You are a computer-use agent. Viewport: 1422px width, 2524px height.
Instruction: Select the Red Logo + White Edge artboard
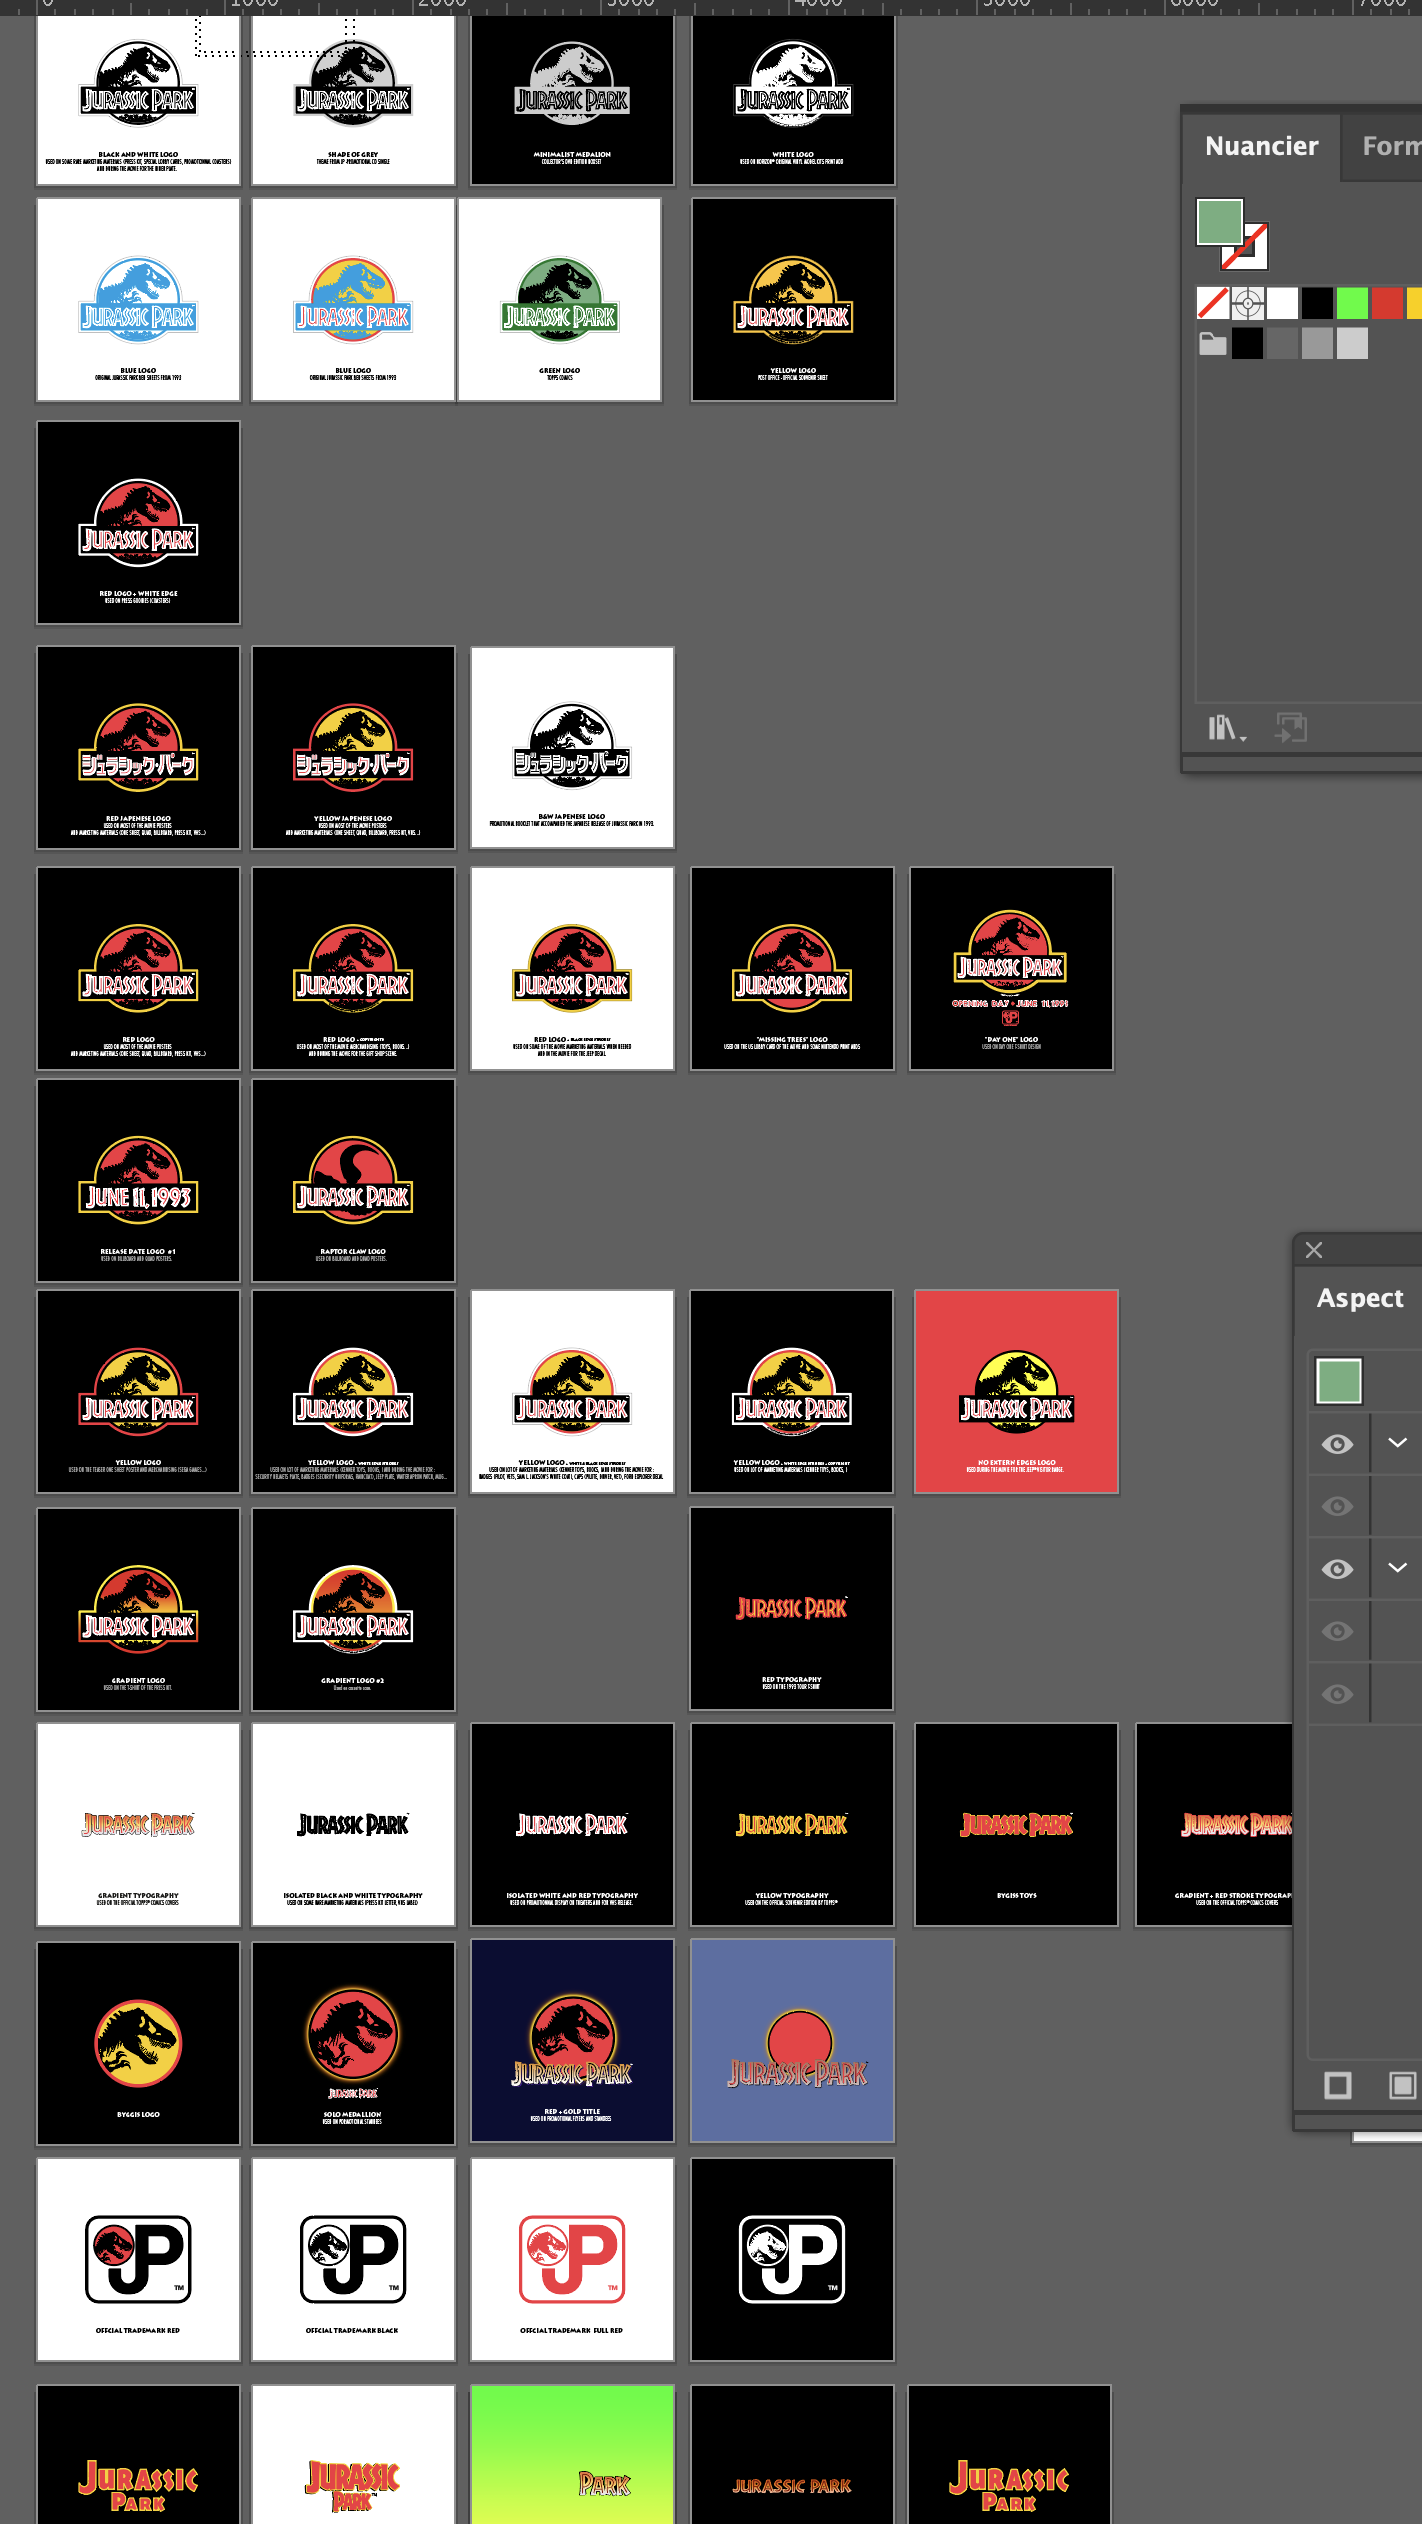click(x=138, y=522)
